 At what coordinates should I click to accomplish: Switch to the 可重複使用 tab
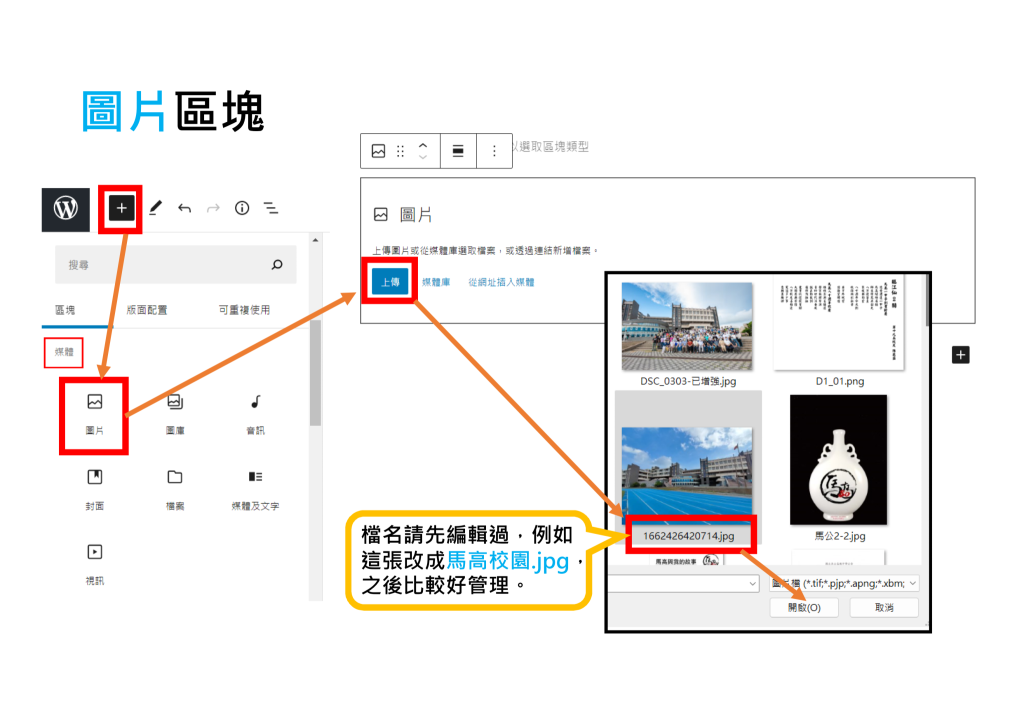point(243,310)
